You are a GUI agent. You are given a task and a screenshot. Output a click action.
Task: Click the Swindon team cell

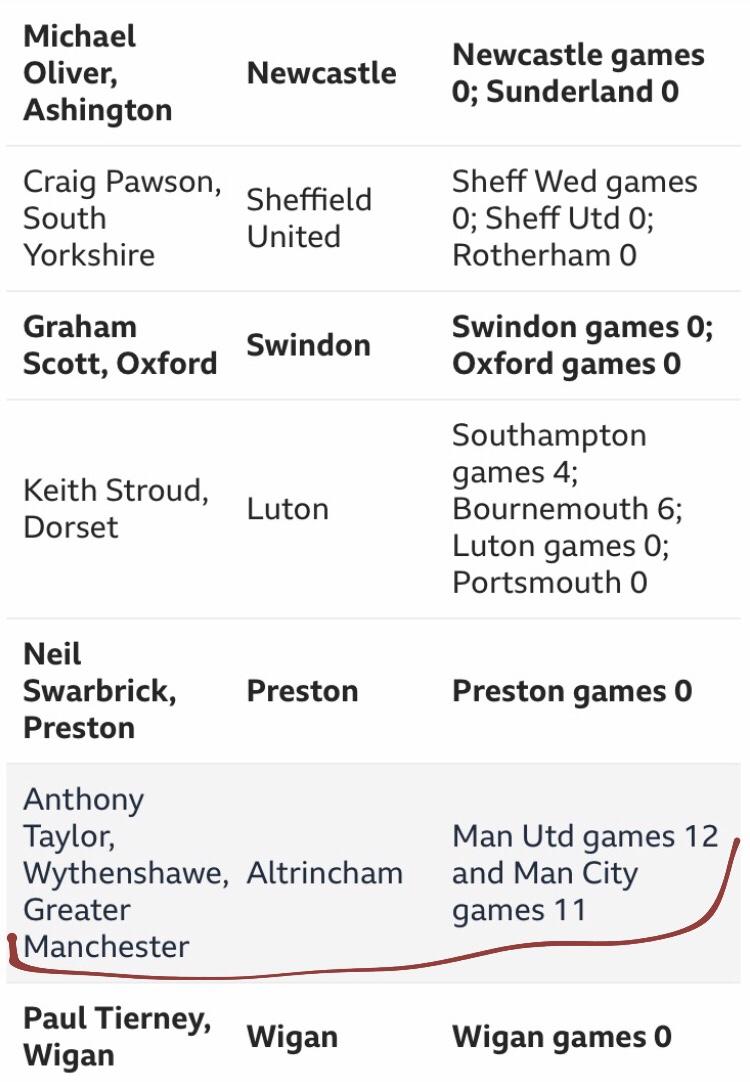tap(308, 345)
